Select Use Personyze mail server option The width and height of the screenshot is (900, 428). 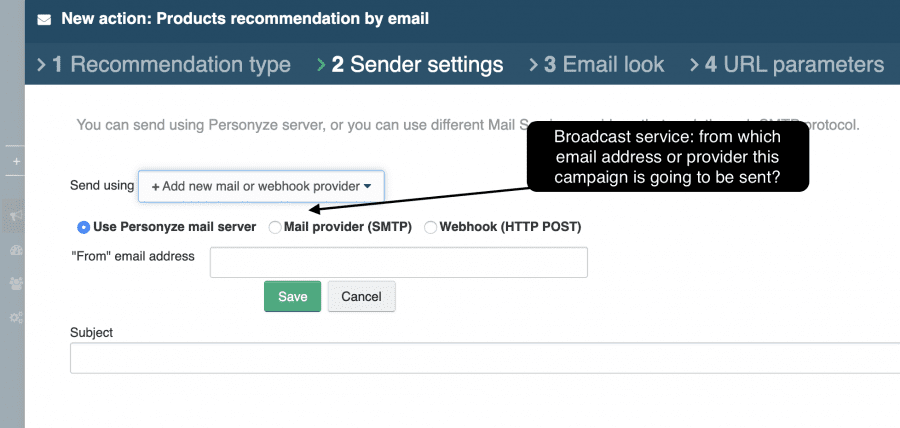[84, 227]
